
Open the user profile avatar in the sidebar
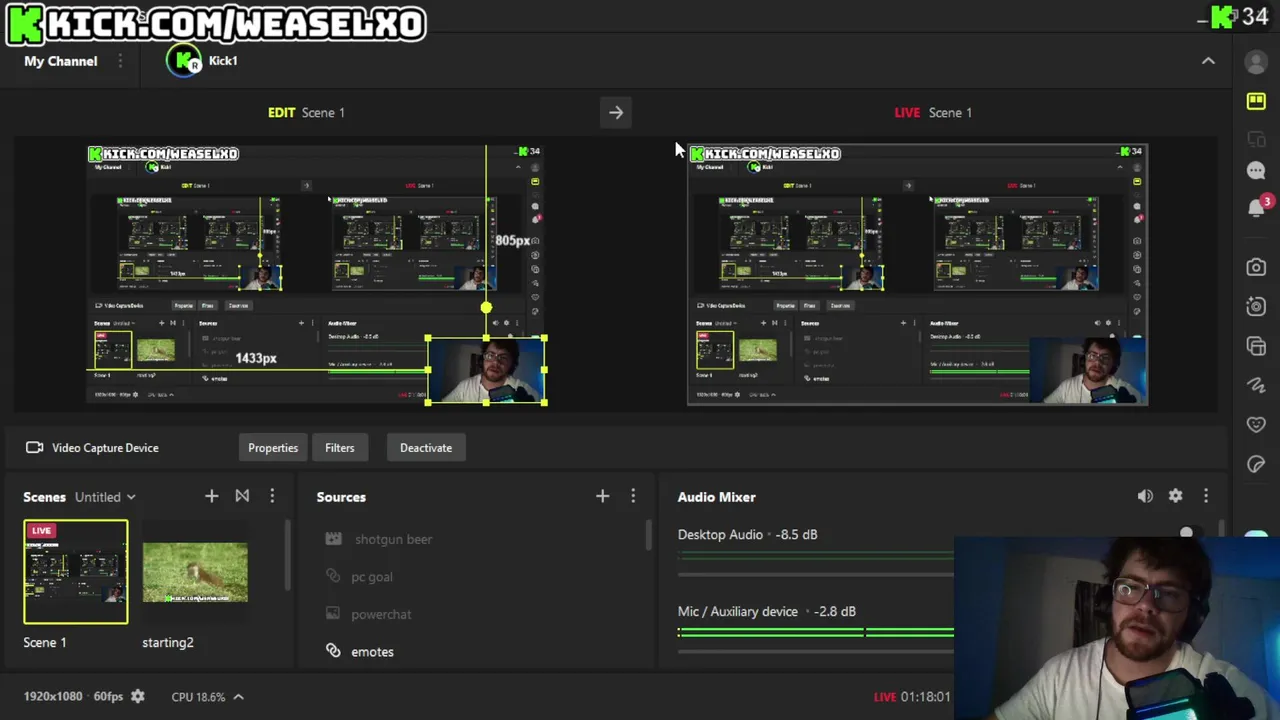tap(1256, 62)
